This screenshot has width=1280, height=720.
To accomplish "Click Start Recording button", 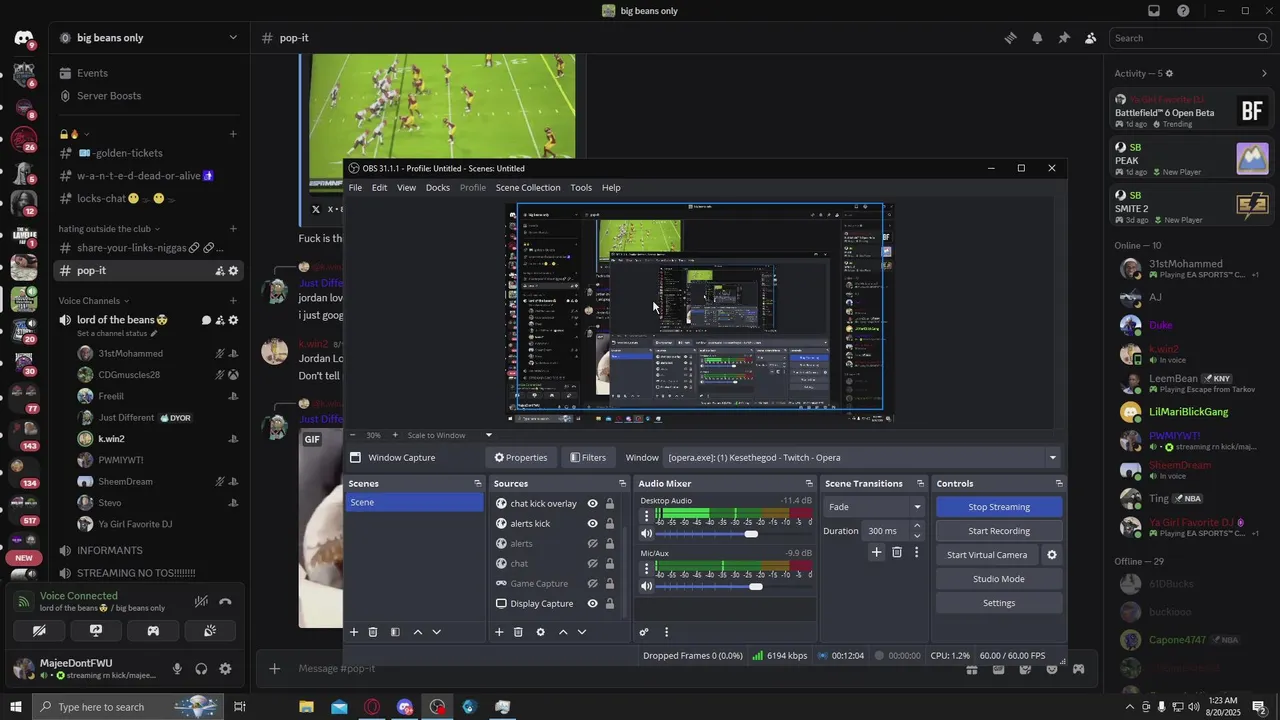I will click(x=999, y=531).
